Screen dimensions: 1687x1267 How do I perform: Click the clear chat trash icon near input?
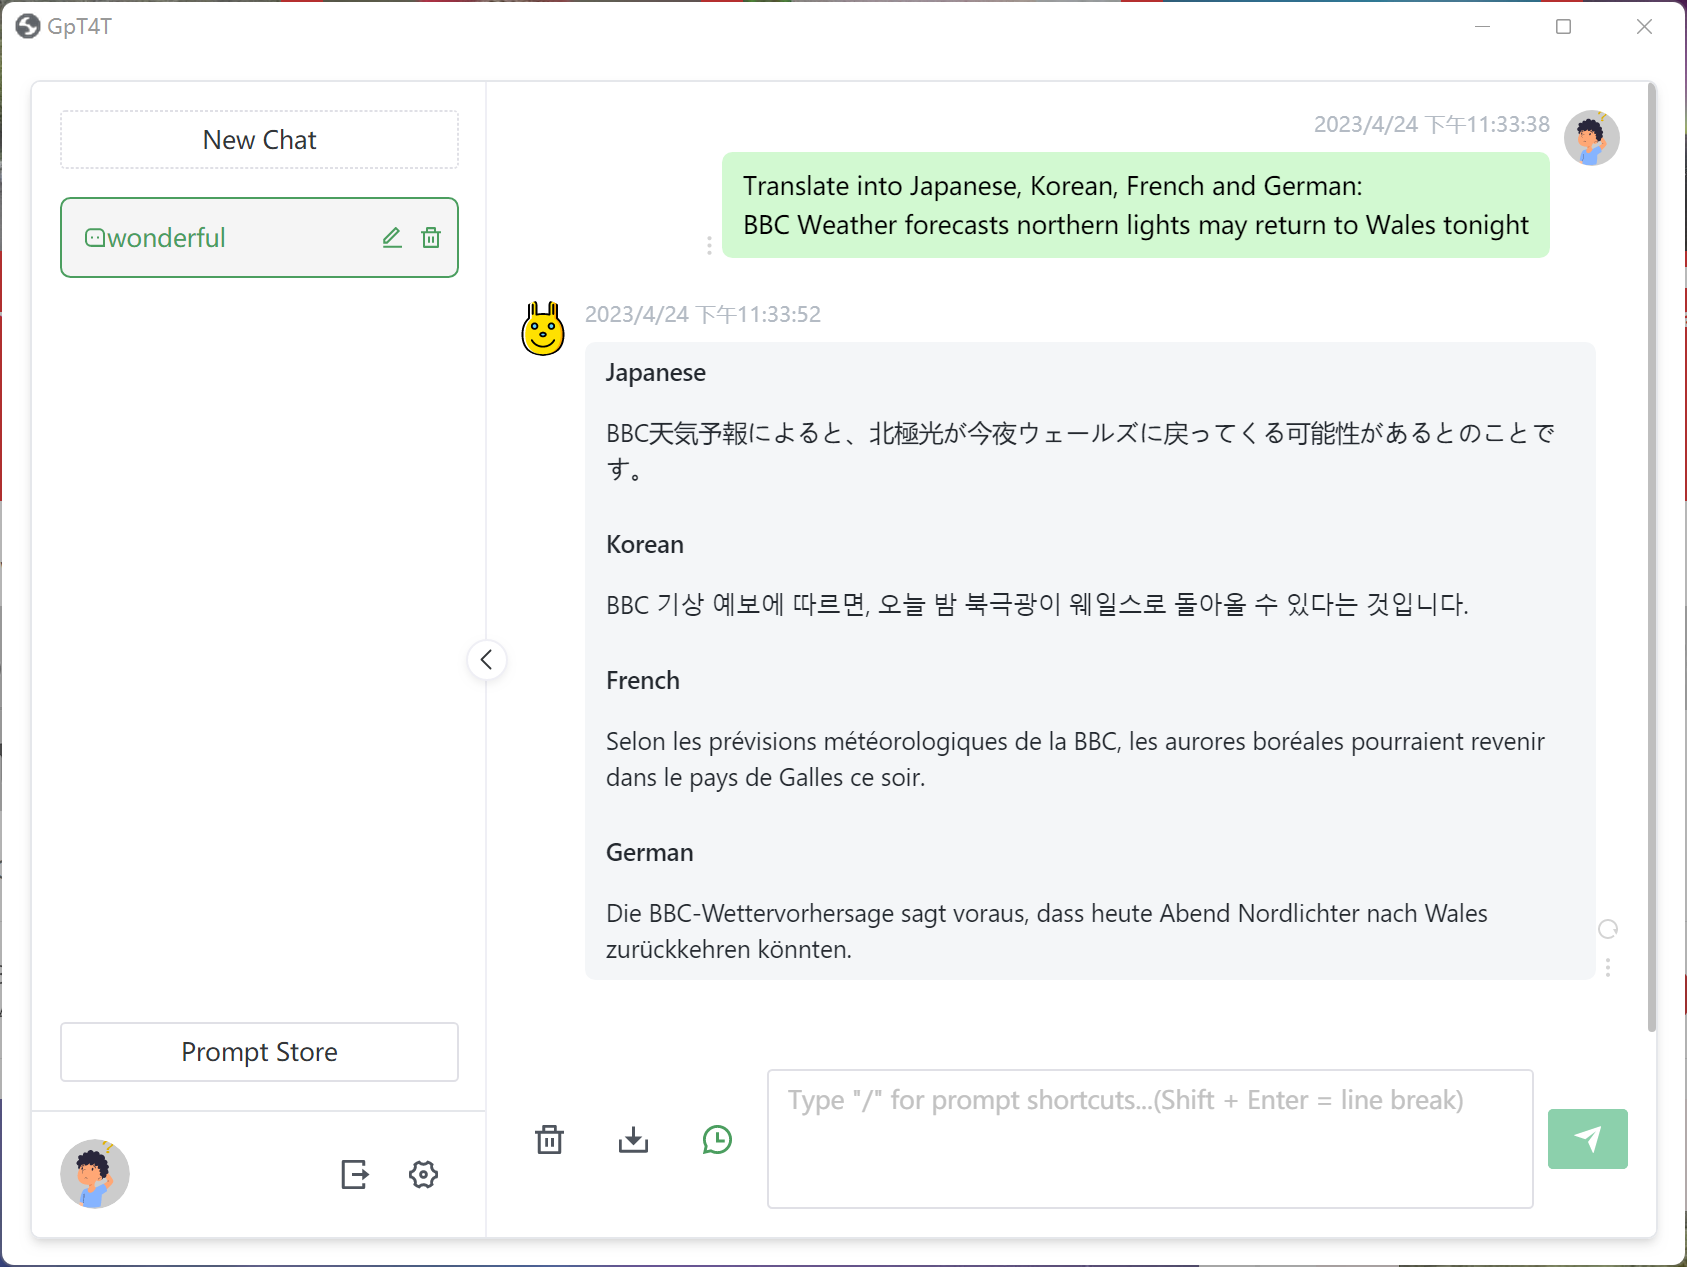(549, 1139)
